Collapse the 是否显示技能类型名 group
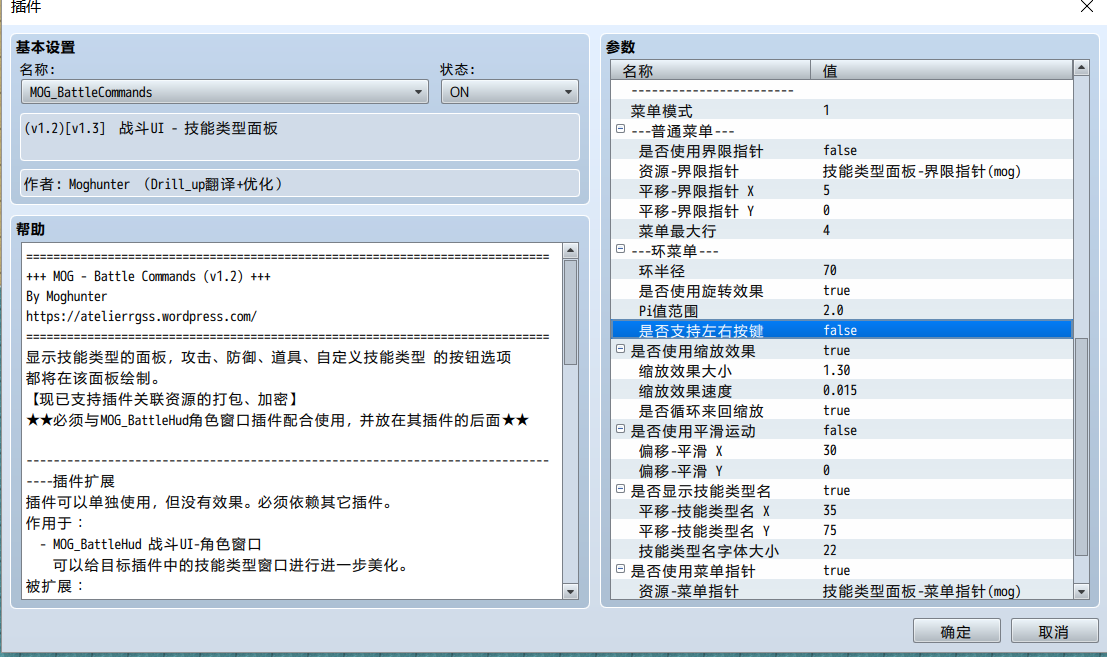This screenshot has height=657, width=1107. (x=621, y=488)
